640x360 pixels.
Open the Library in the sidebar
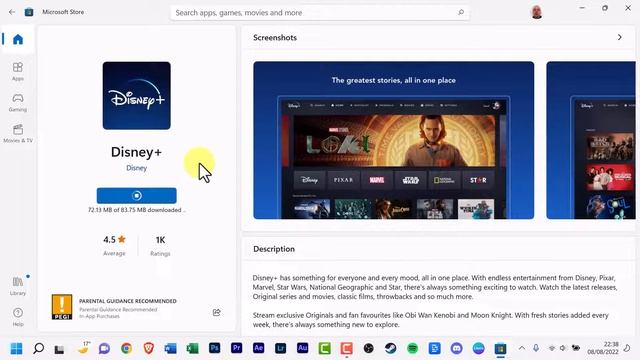(18, 286)
